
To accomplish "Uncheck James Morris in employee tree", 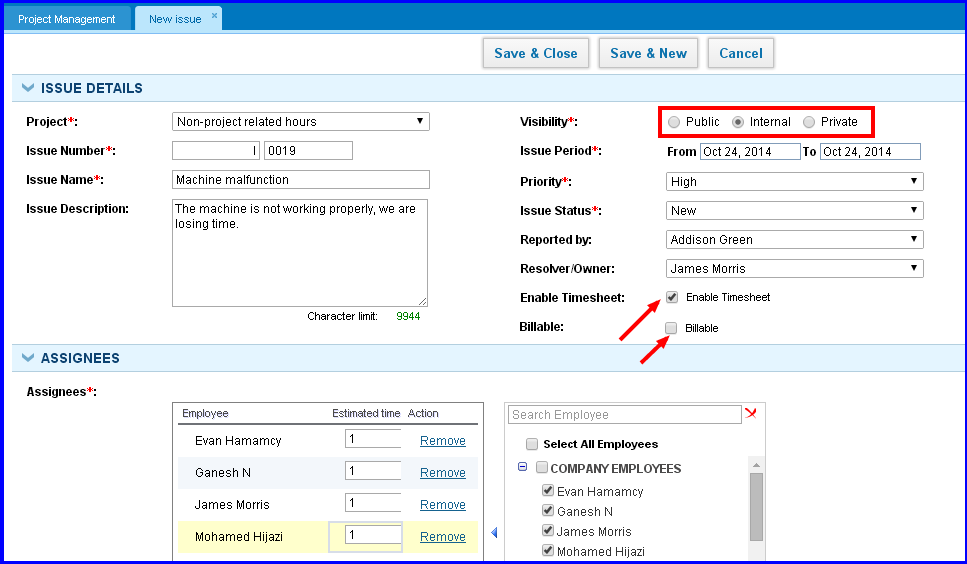I will [548, 530].
